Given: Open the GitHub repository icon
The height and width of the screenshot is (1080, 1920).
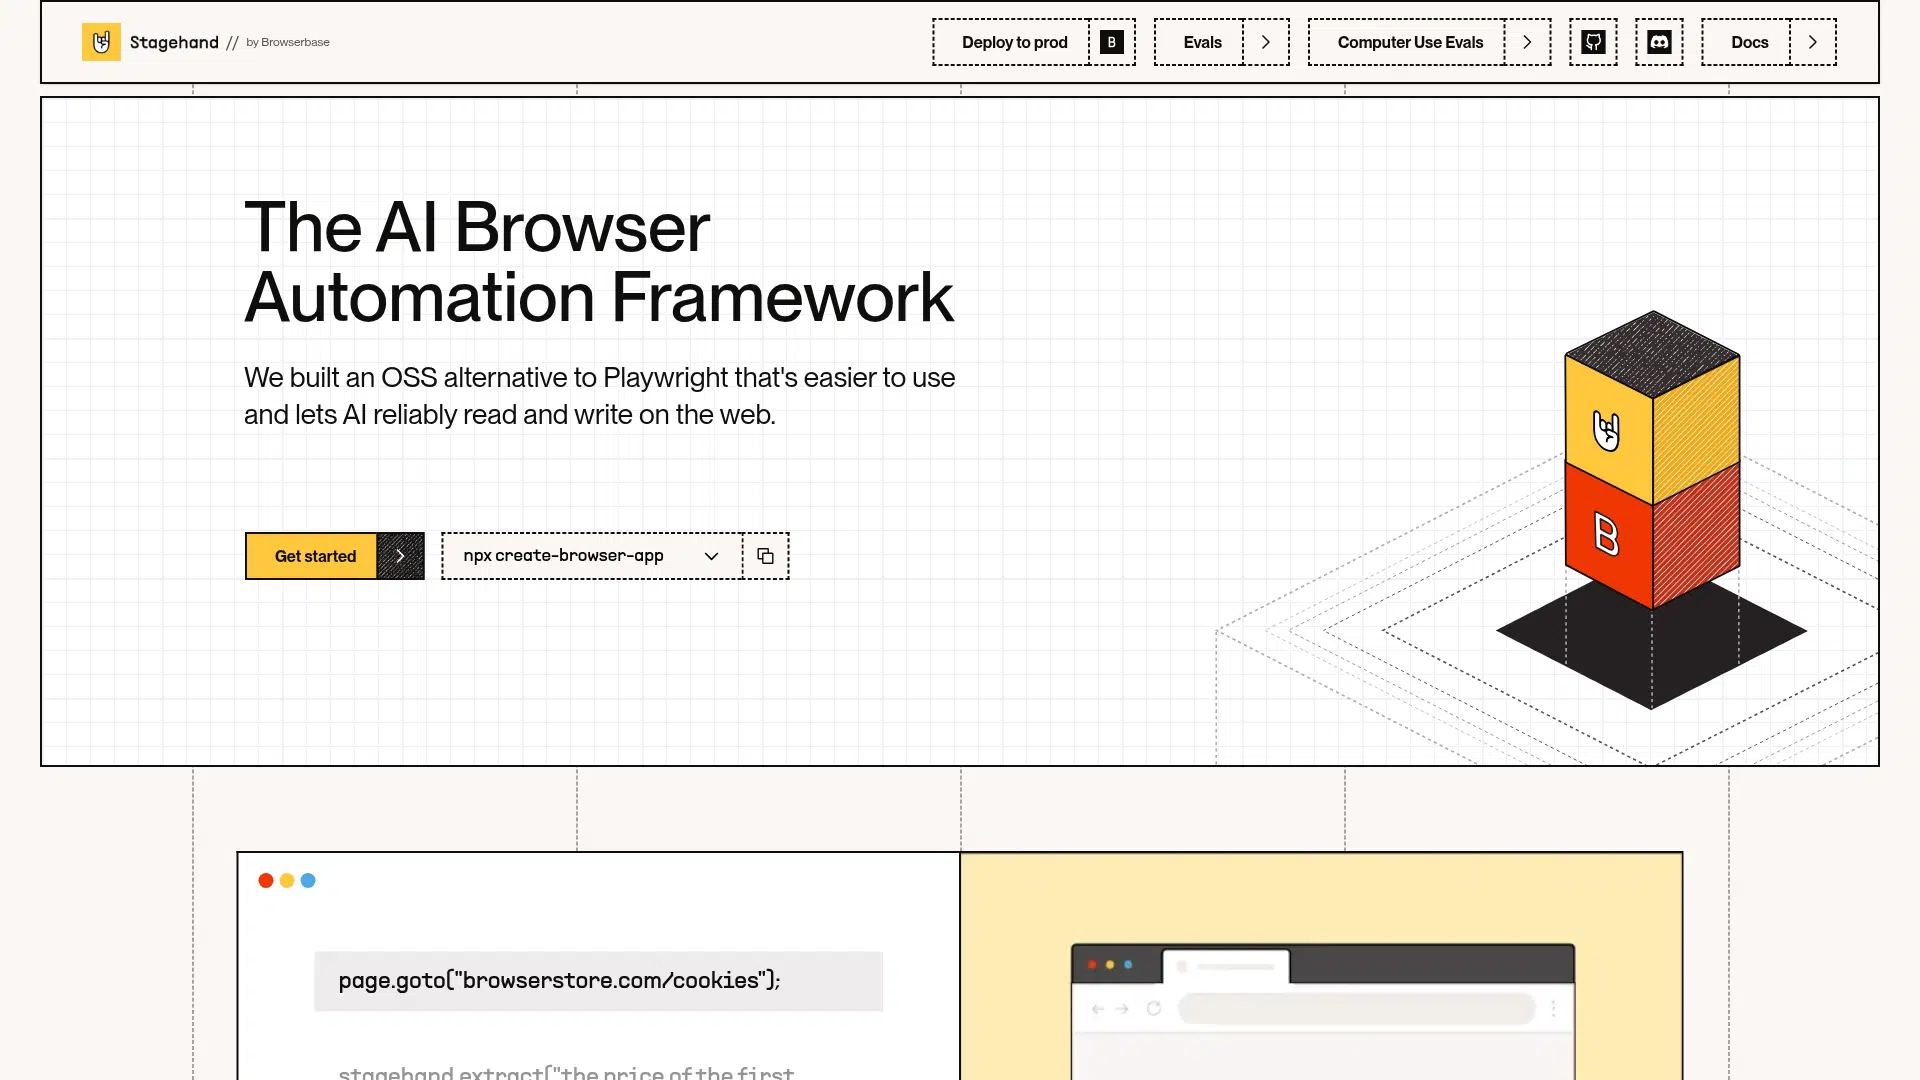Looking at the screenshot, I should [1593, 42].
